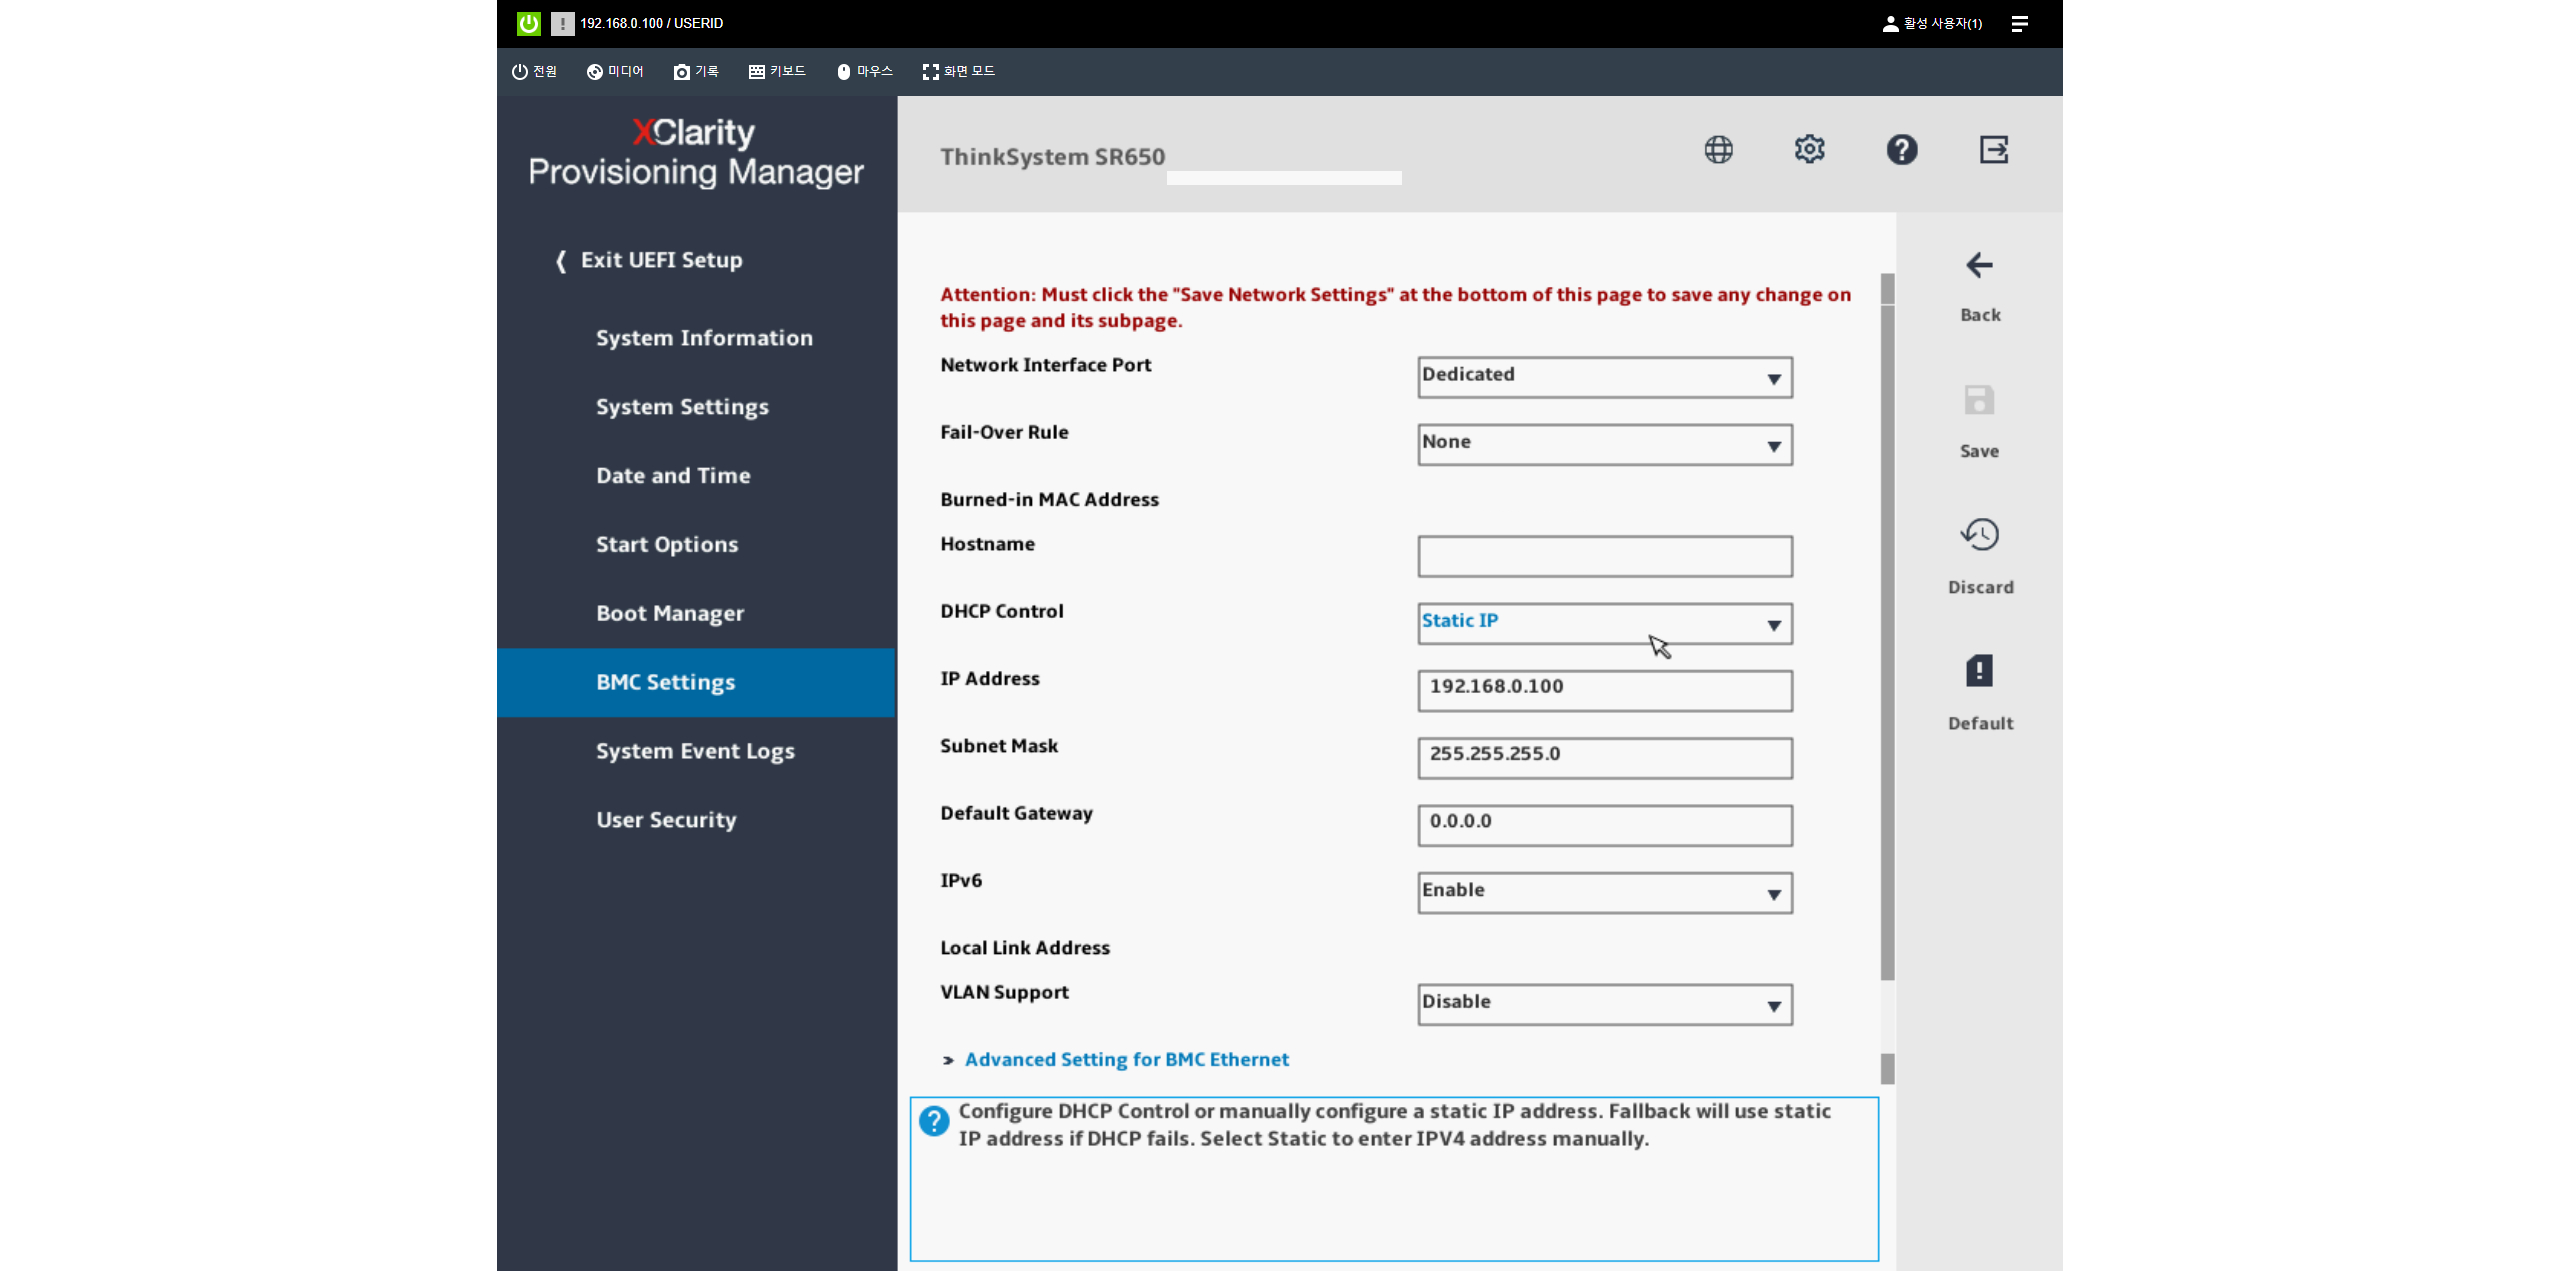Open the 미디어 media menu
This screenshot has width=2560, height=1271.
615,71
